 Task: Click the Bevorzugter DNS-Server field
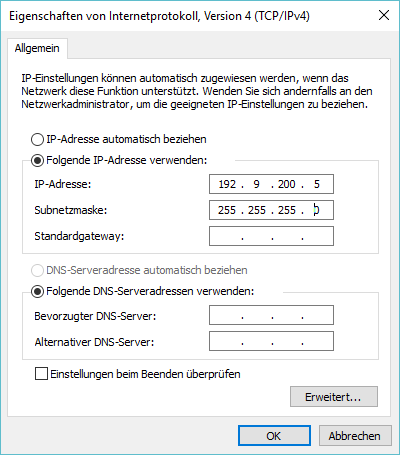tap(271, 315)
